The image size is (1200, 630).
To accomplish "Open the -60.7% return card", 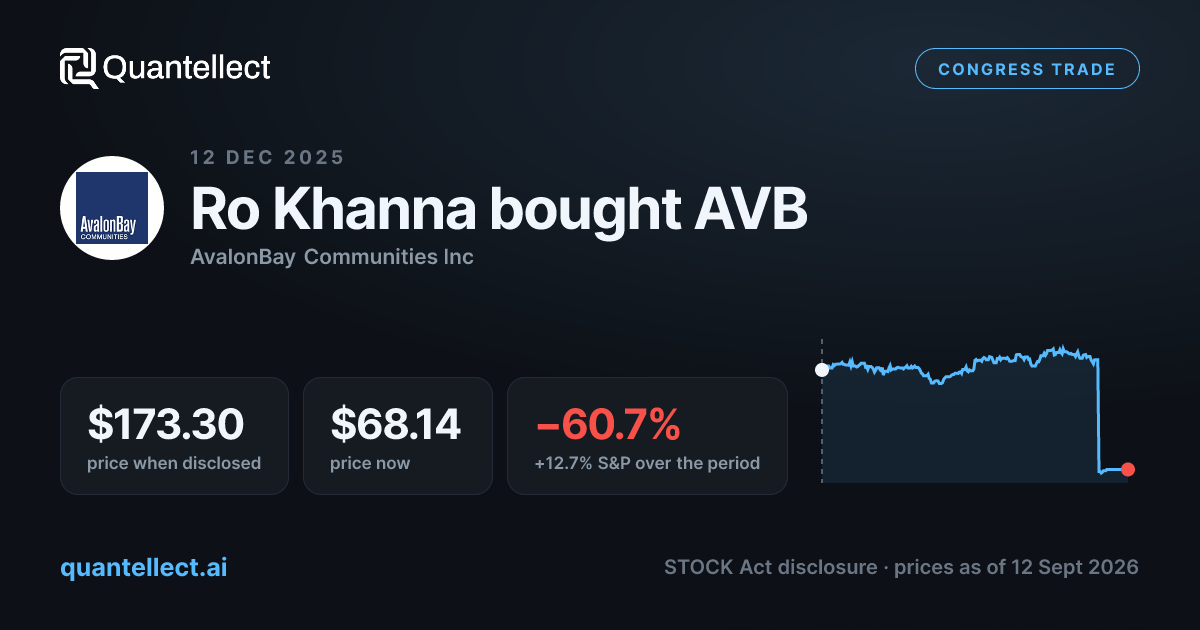I will click(647, 436).
